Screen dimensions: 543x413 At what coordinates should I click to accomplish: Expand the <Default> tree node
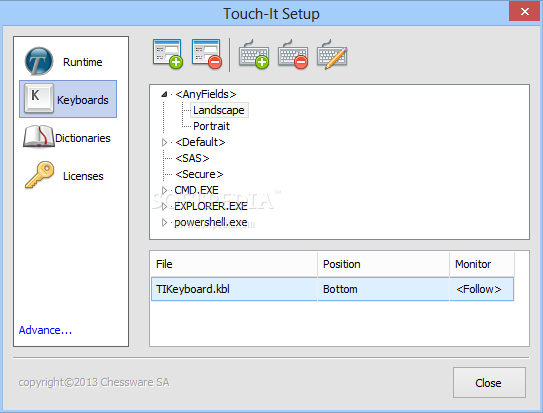pyautogui.click(x=164, y=142)
